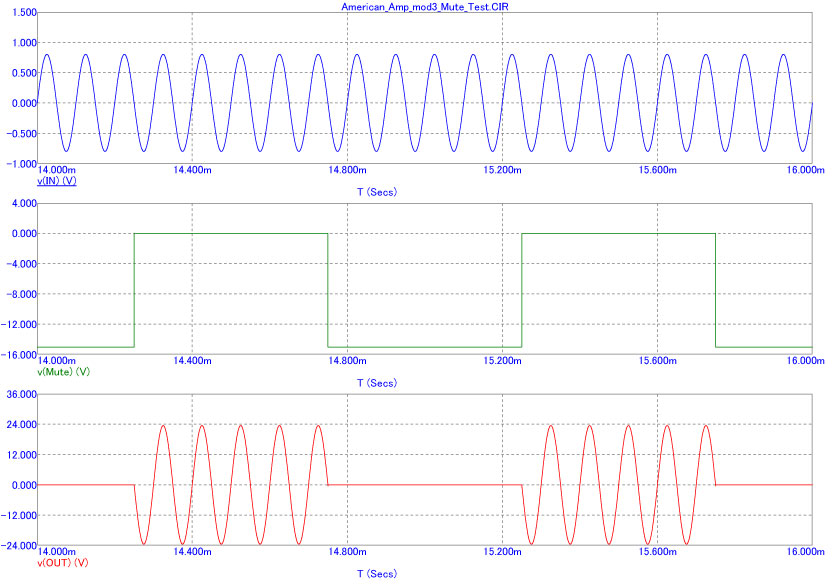Click 14.000m time label in v(IN) plot
The width and height of the screenshot is (833, 584).
pyautogui.click(x=56, y=170)
